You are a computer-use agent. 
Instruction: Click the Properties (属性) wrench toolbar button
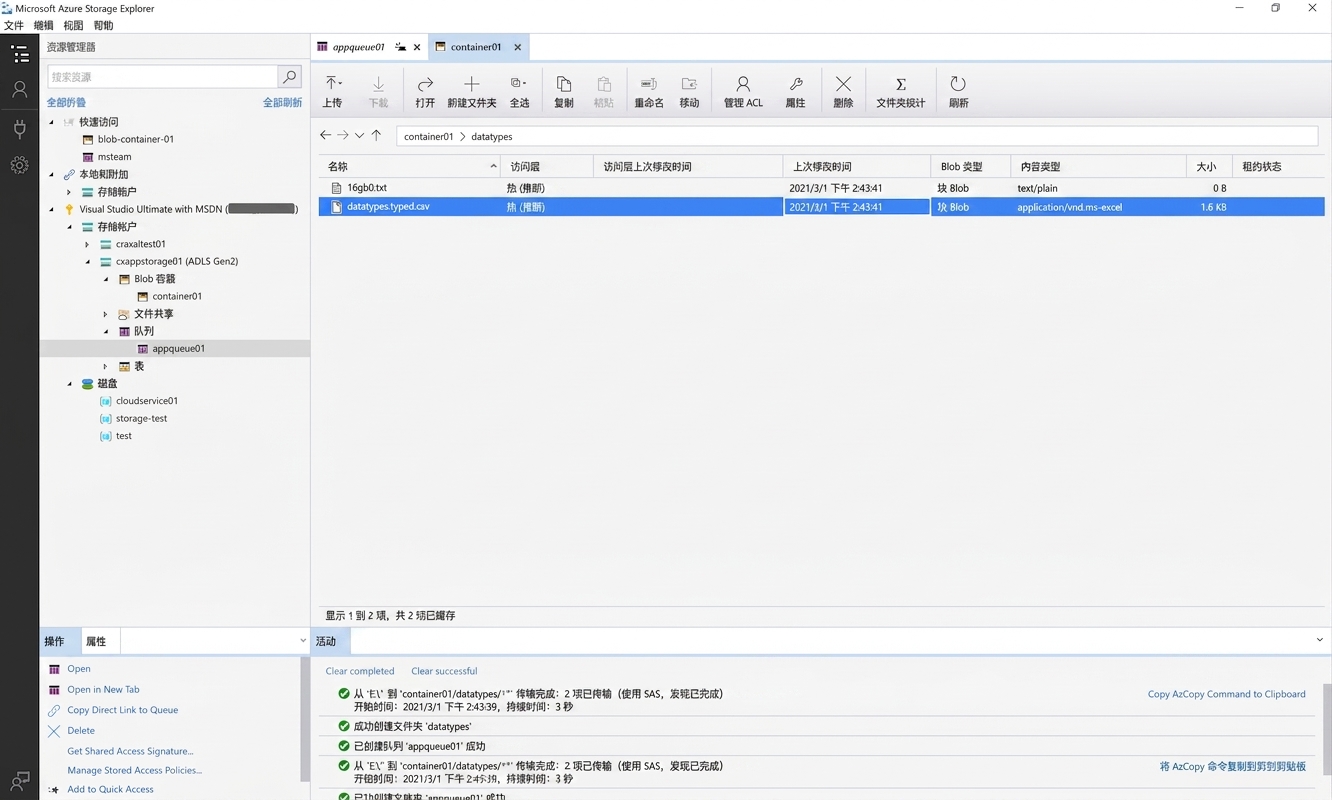(x=796, y=91)
